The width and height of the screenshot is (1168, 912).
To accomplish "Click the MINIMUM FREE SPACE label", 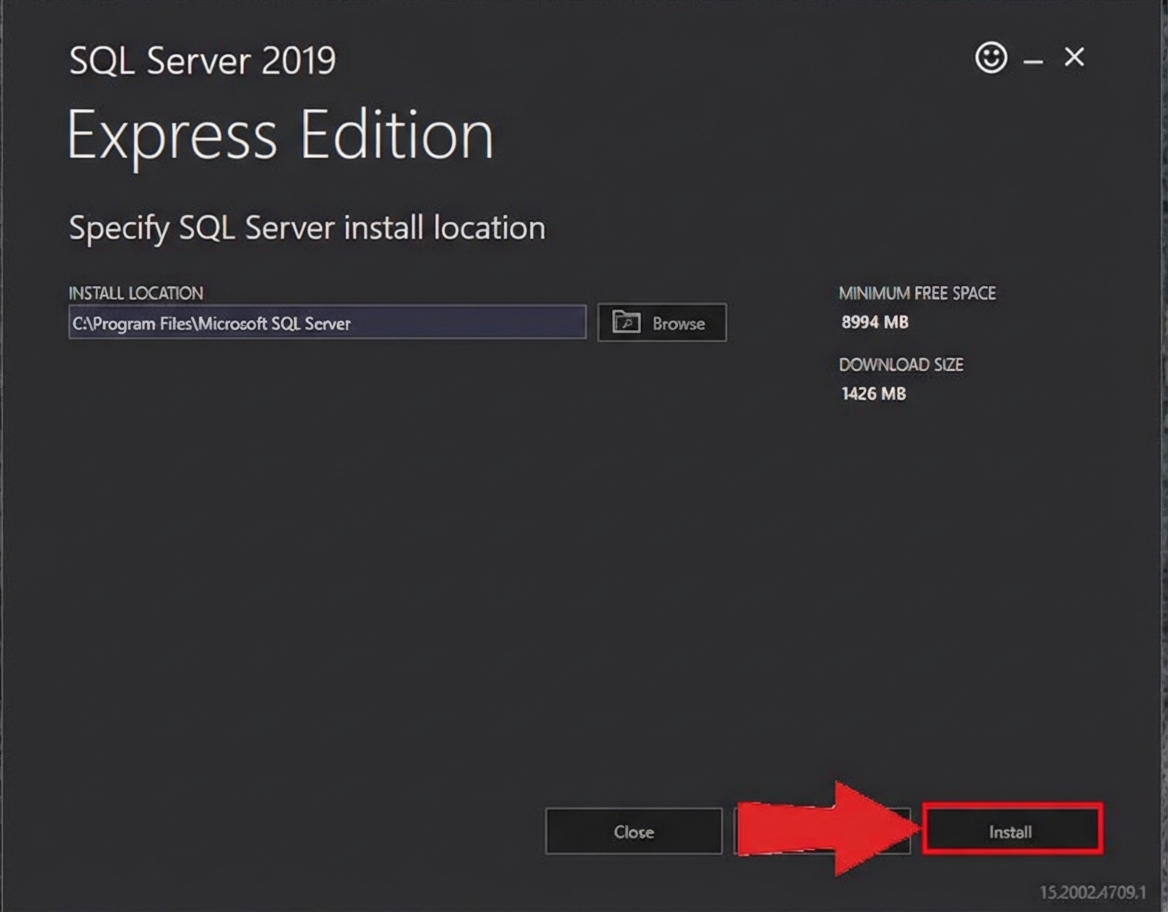I will pos(917,293).
